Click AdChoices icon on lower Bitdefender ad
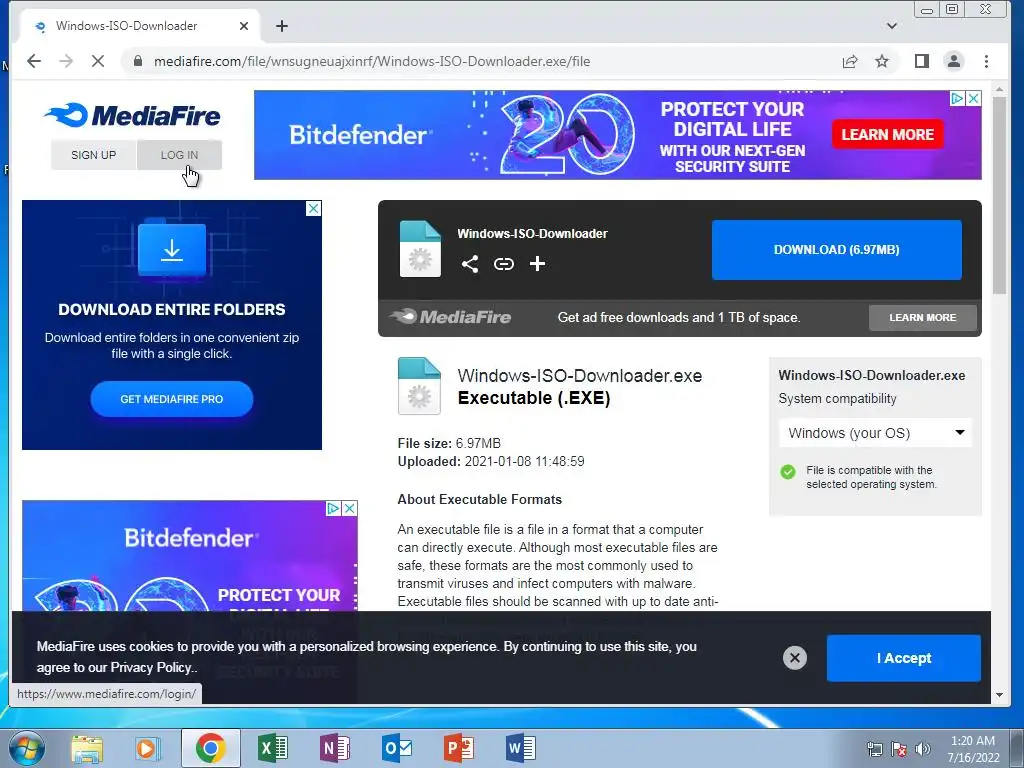1024x768 pixels. 333,508
